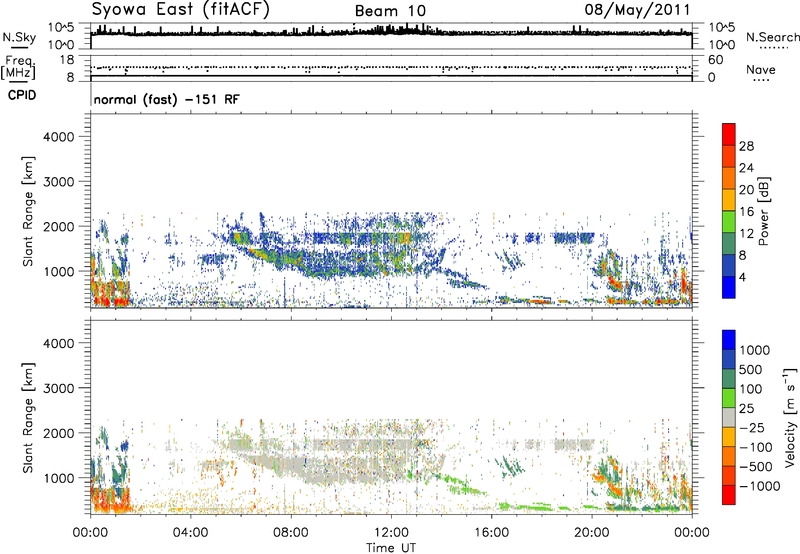Image resolution: width=800 pixels, height=554 pixels.
Task: Click 'Slant Range [km]' label of velocity panel
Action: tap(28, 418)
